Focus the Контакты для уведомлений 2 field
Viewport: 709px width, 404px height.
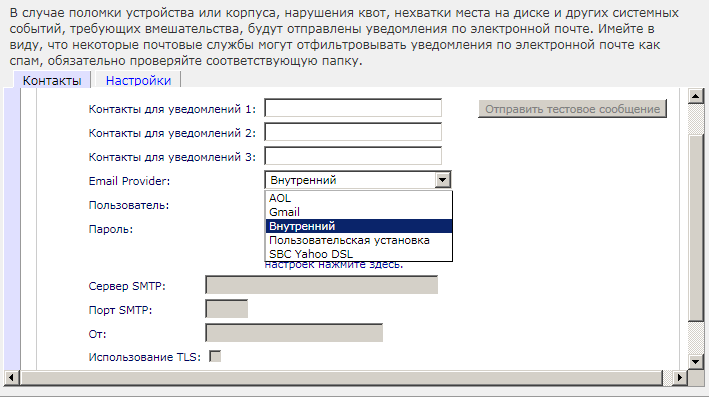(x=353, y=132)
